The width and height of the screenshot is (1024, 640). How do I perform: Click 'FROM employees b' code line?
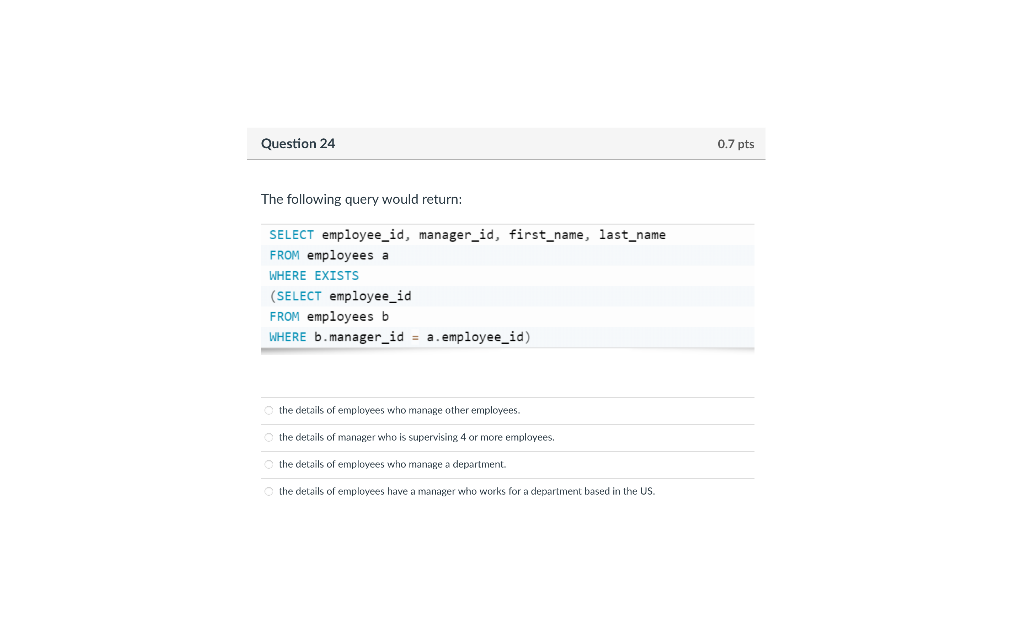[329, 317]
